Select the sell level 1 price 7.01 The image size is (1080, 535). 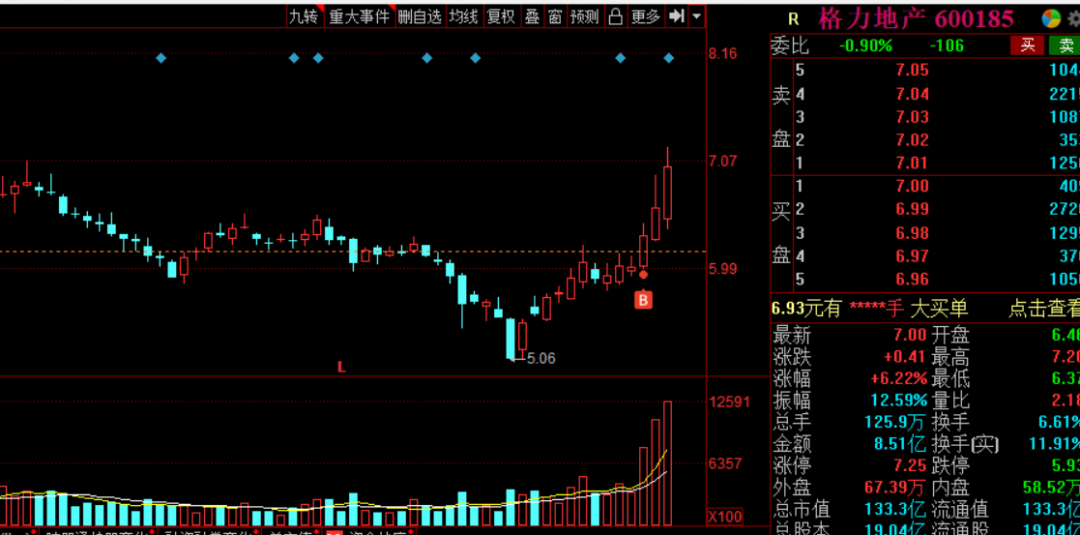912,163
